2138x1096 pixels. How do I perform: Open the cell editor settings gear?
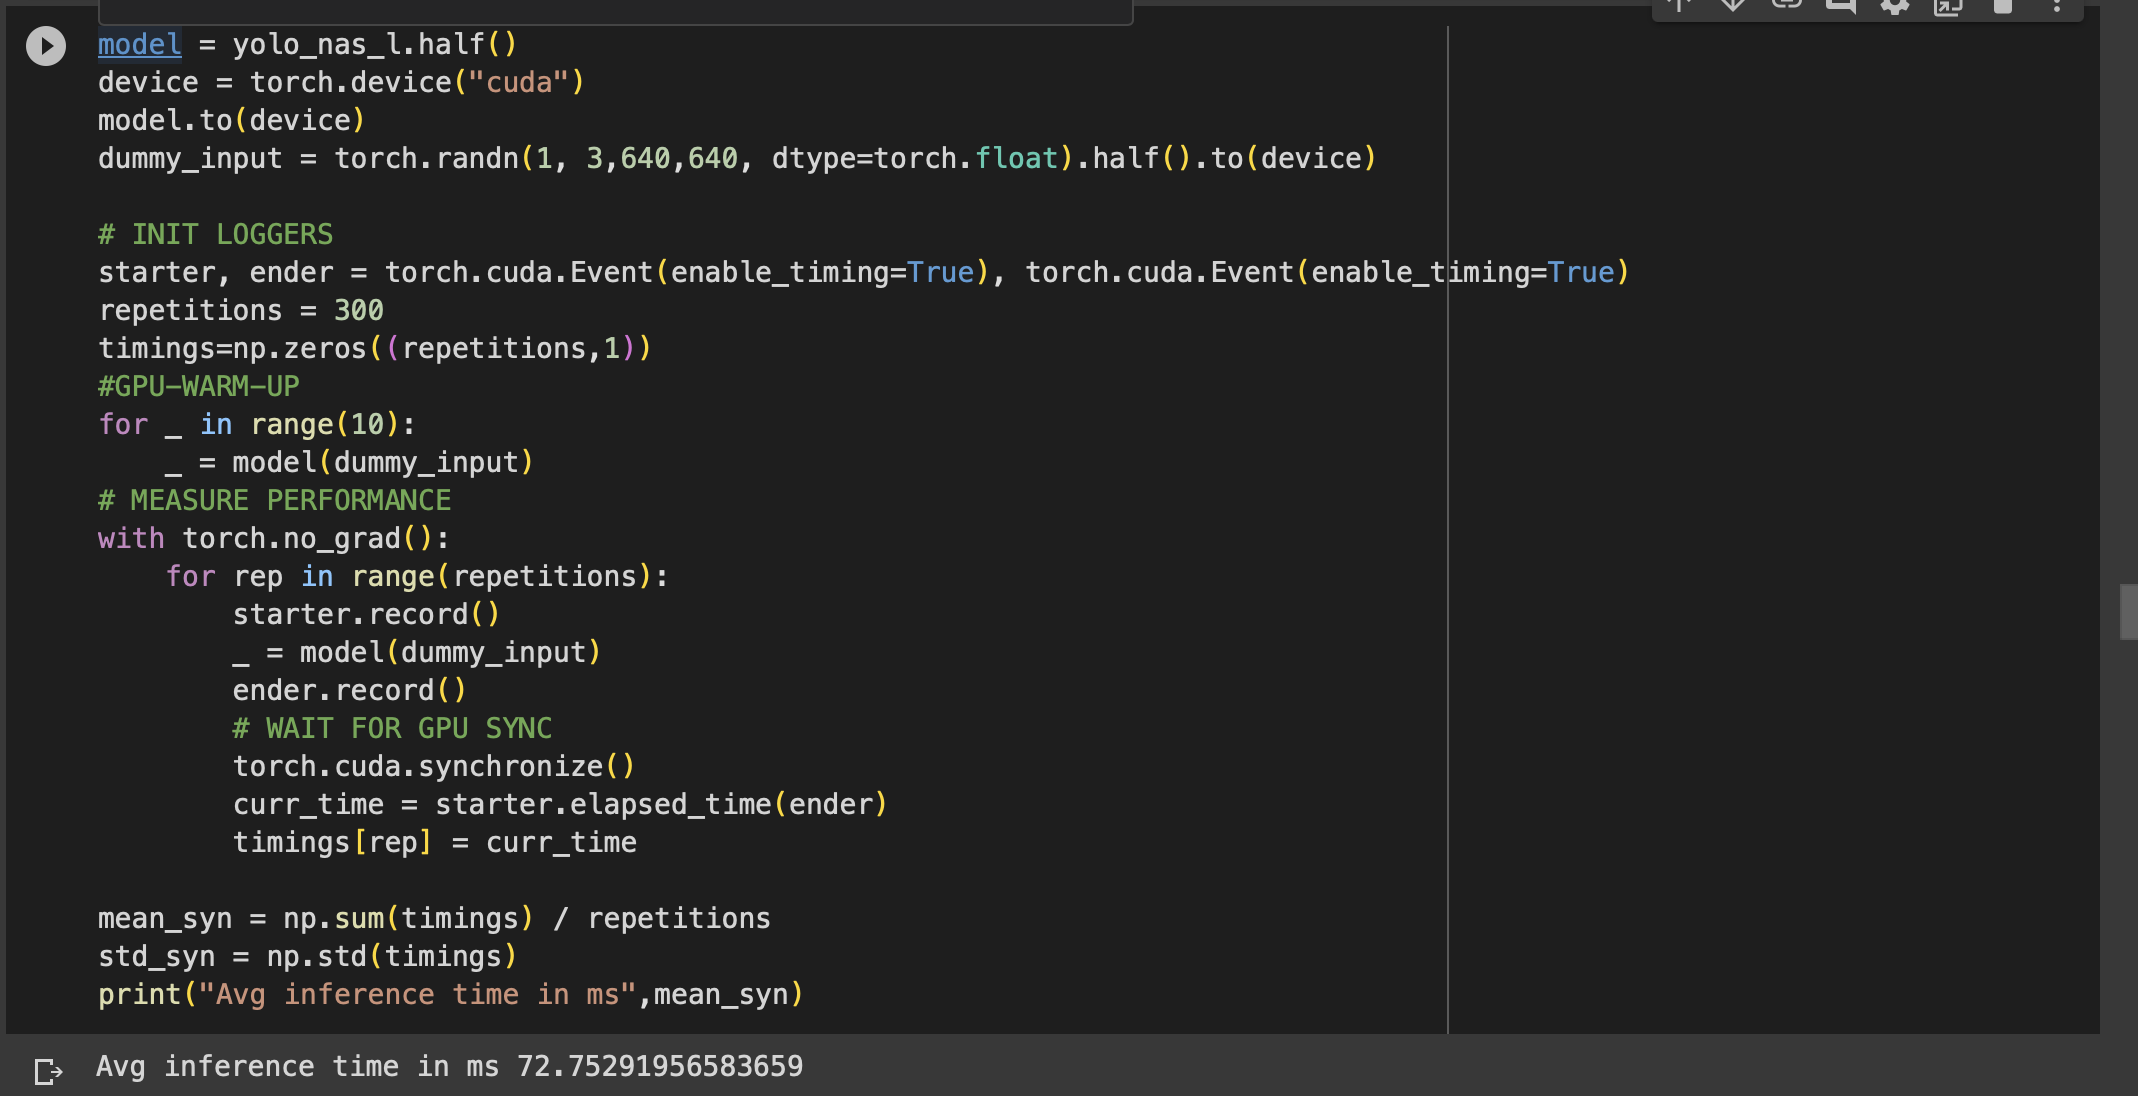click(x=1896, y=8)
